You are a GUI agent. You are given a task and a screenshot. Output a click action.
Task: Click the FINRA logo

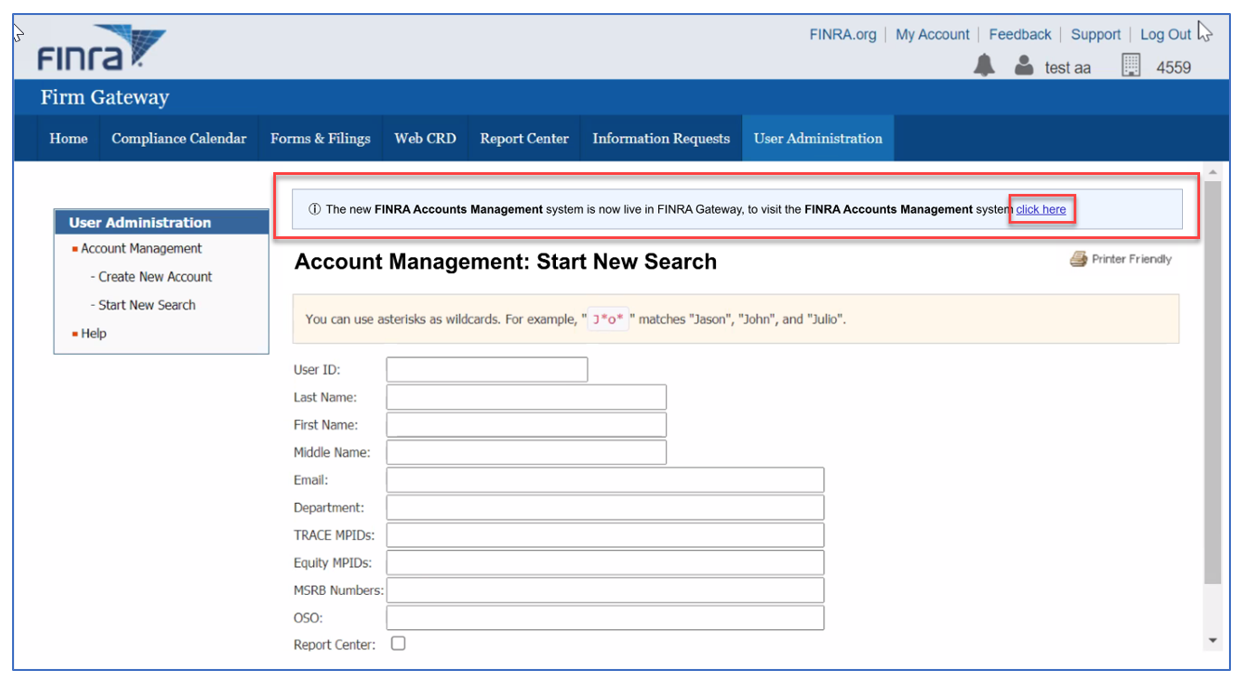click(x=100, y=48)
